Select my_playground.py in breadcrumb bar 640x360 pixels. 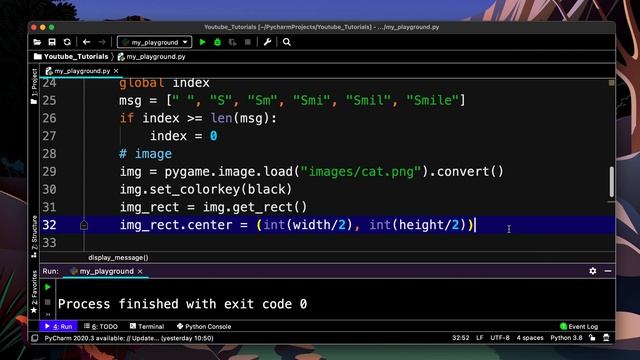coord(151,57)
